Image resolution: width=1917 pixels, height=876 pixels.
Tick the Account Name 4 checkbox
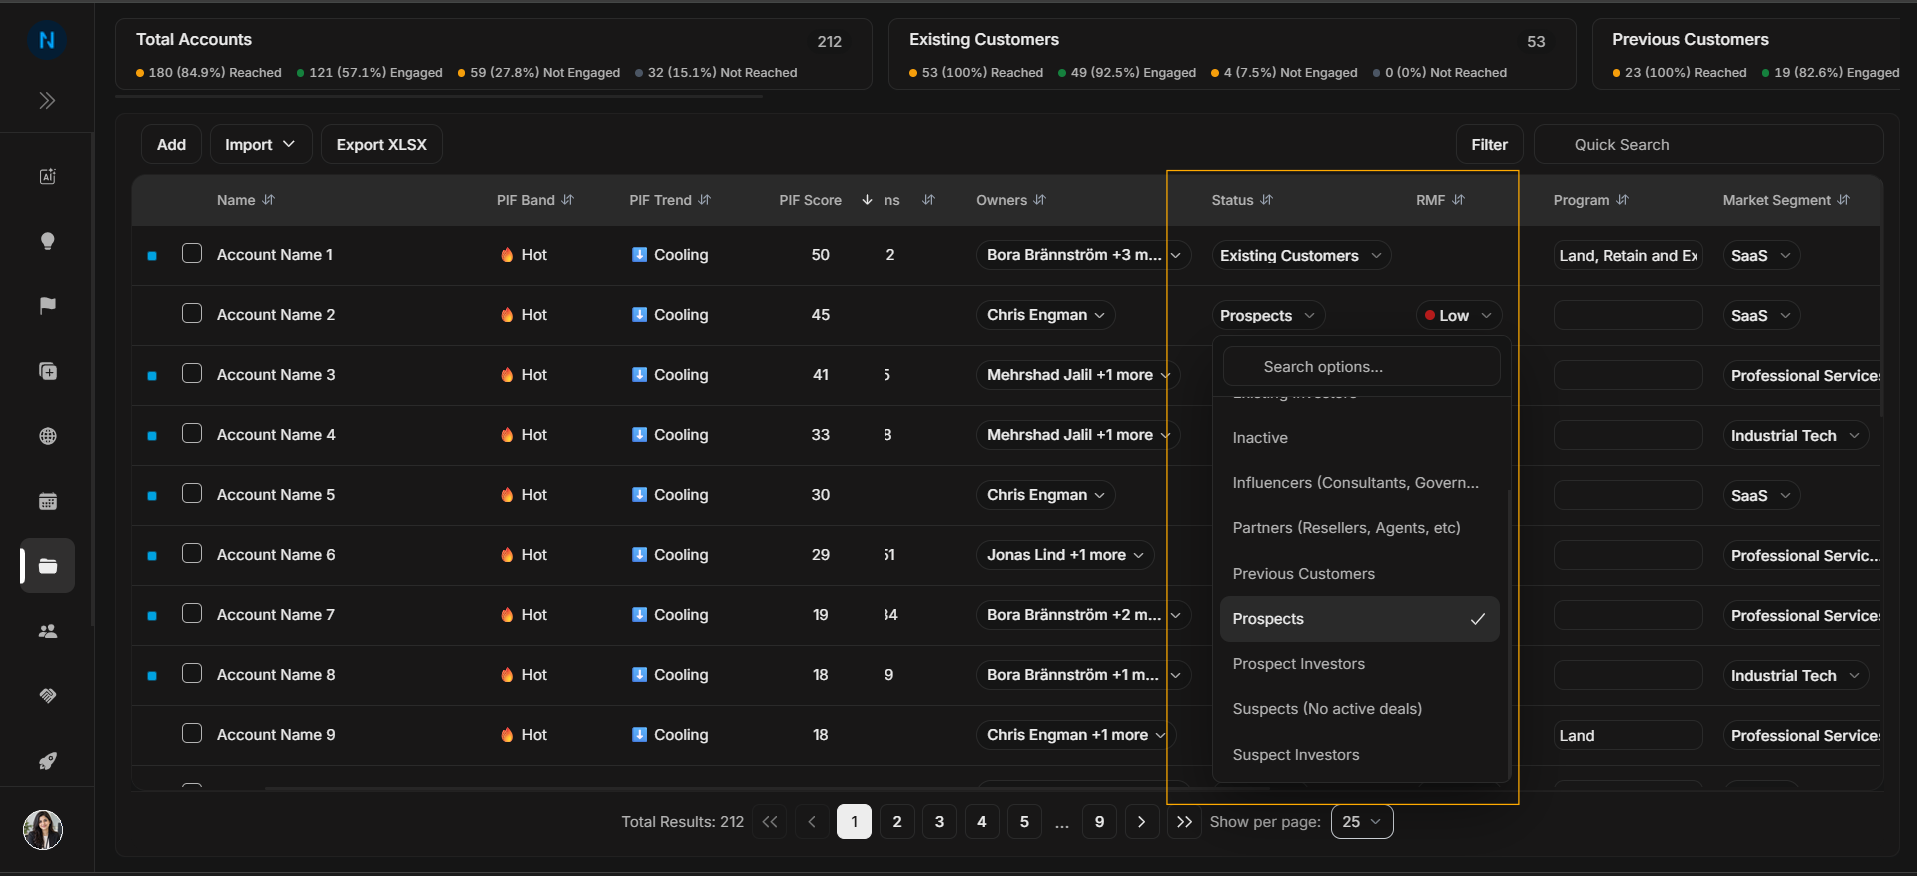click(192, 434)
